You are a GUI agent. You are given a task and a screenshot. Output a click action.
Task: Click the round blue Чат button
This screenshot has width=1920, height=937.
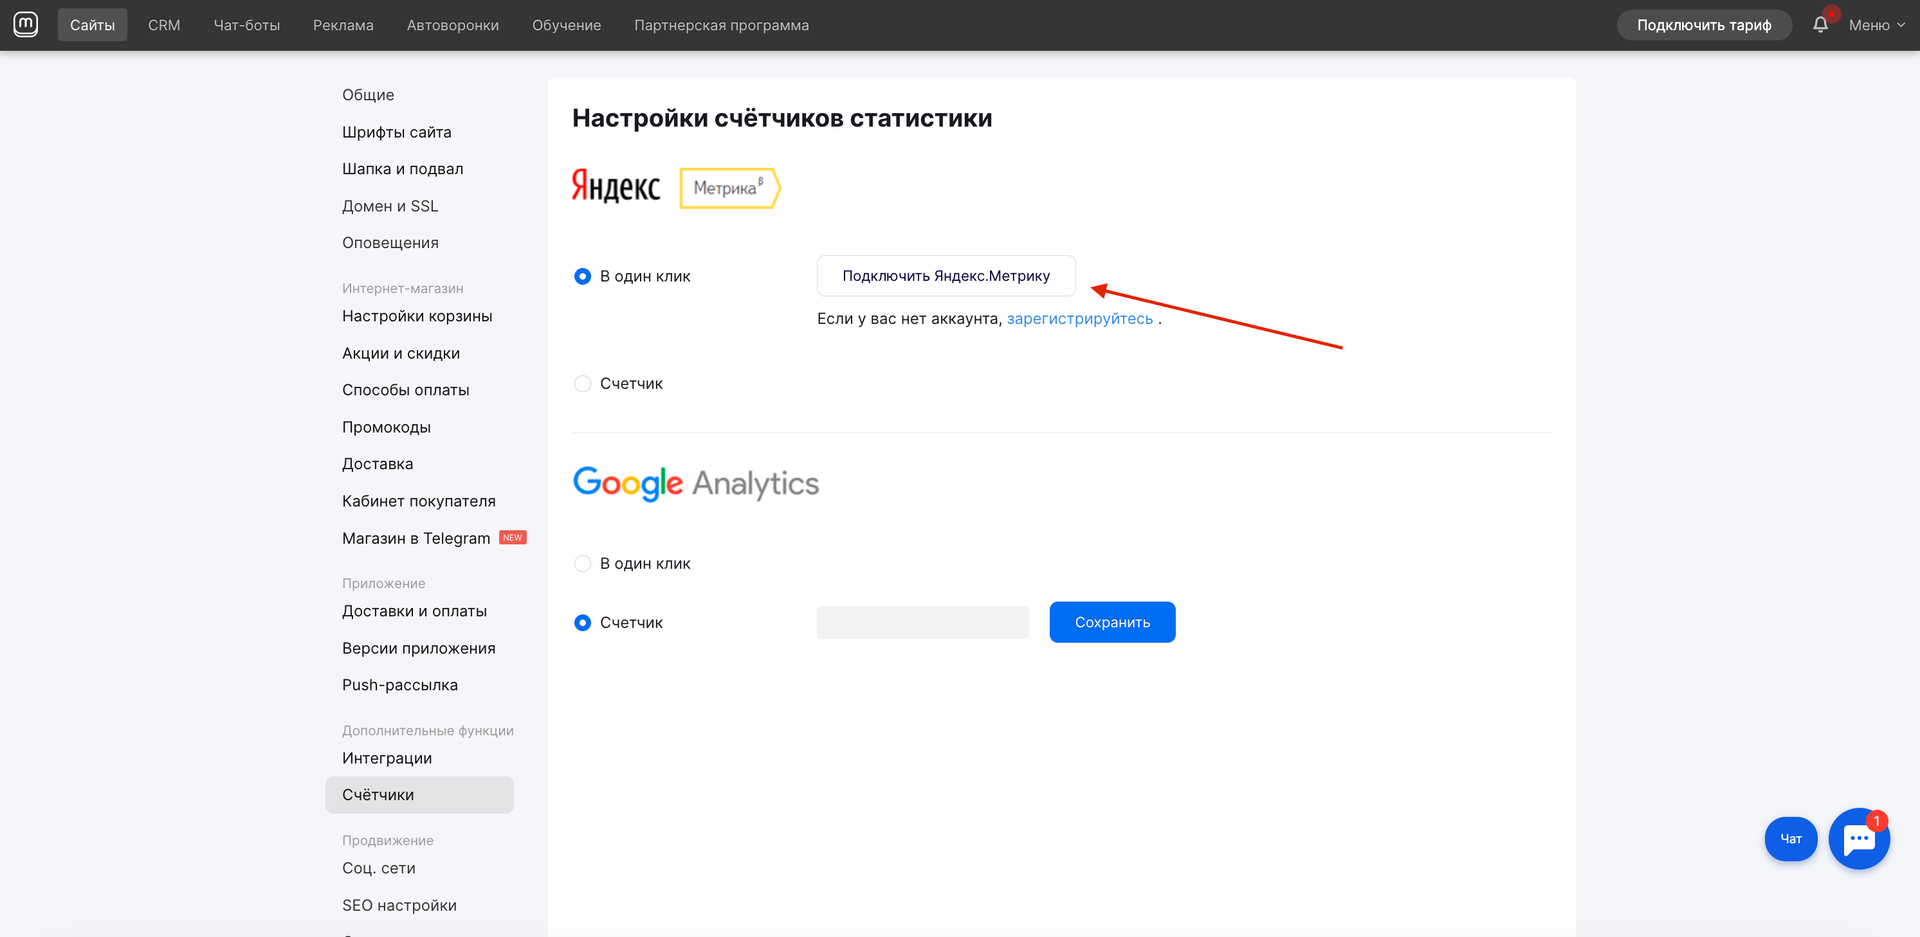(x=1791, y=839)
